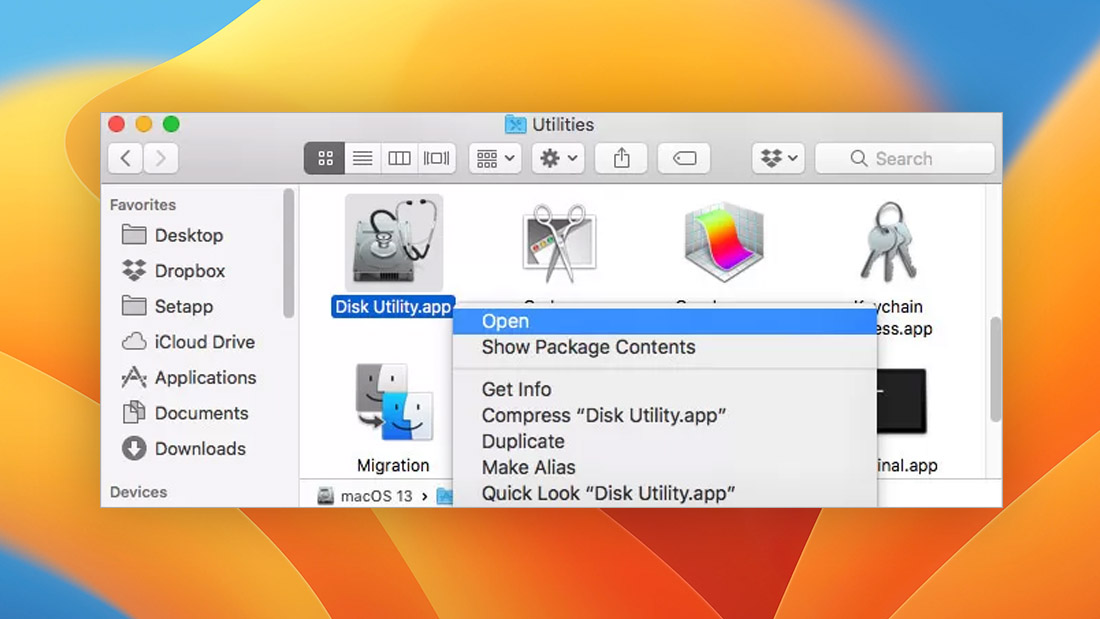This screenshot has height=619, width=1100.
Task: Open the Disk Utility app icon
Action: [x=394, y=243]
